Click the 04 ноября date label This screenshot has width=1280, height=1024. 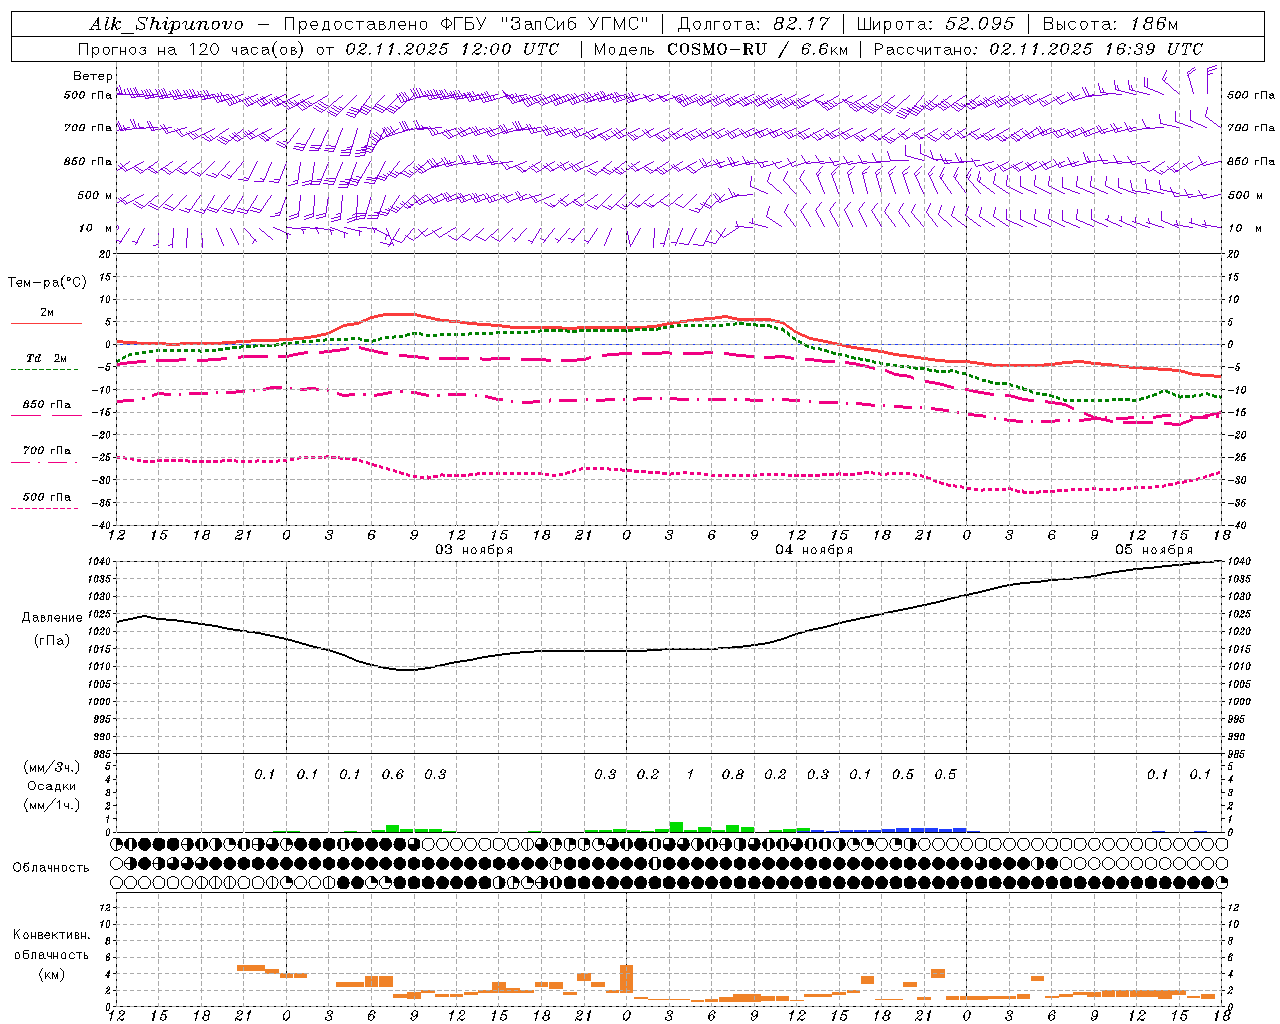point(814,550)
